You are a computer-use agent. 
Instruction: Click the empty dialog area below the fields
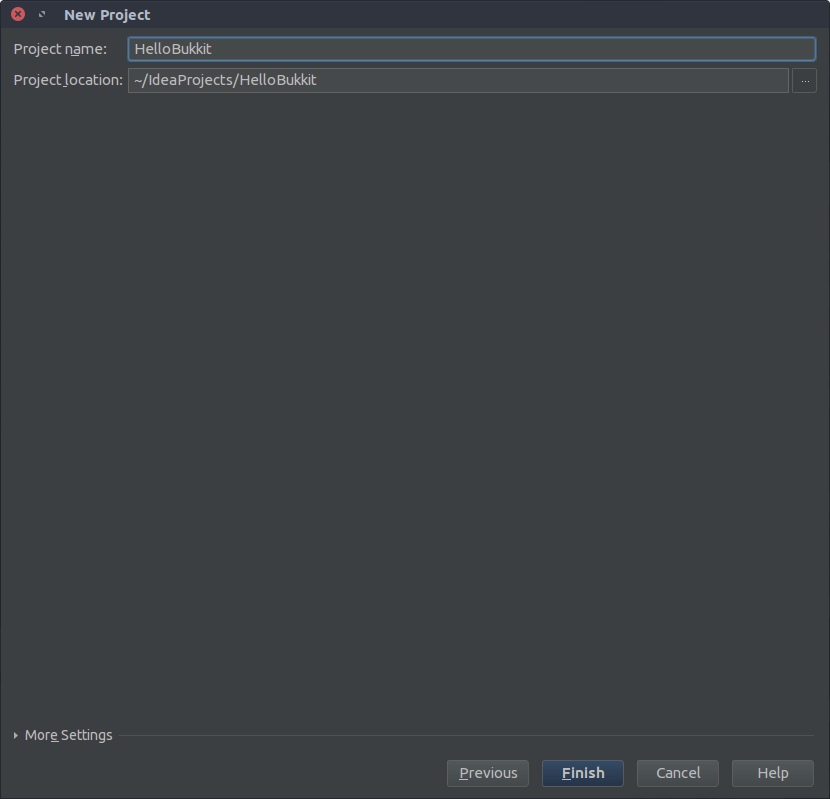click(415, 400)
